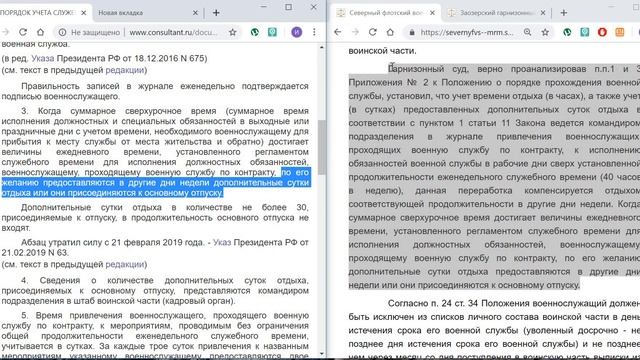Click paragraph starting 'Дополнительные сутки отдыха'
Image resolution: width=640 pixels, height=360 pixels.
(x=155, y=218)
